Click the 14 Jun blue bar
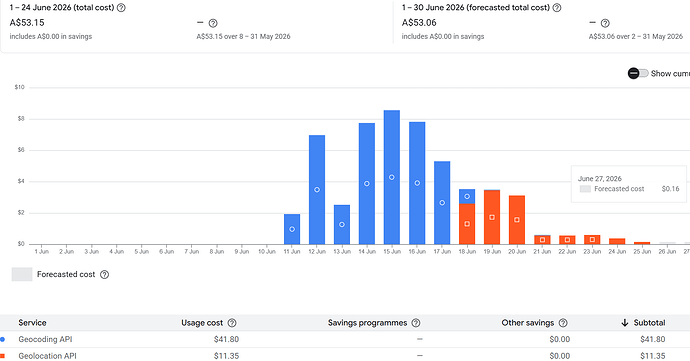 pos(367,184)
